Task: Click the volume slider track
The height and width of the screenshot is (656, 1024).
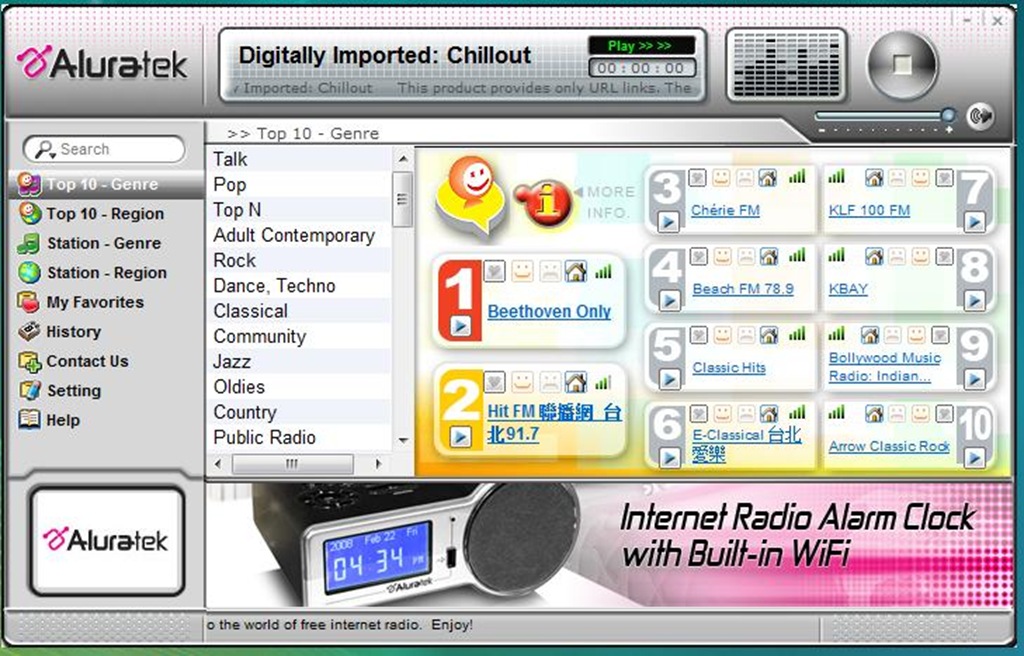Action: coord(878,116)
